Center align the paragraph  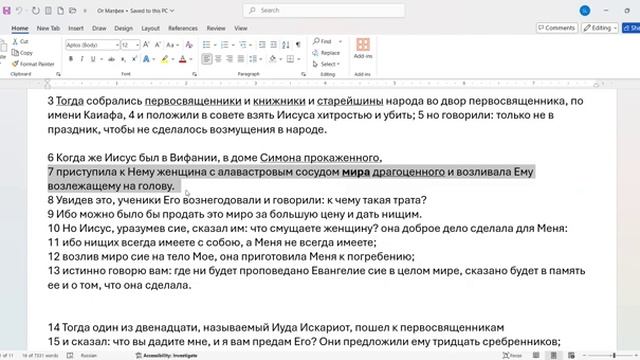(x=218, y=59)
